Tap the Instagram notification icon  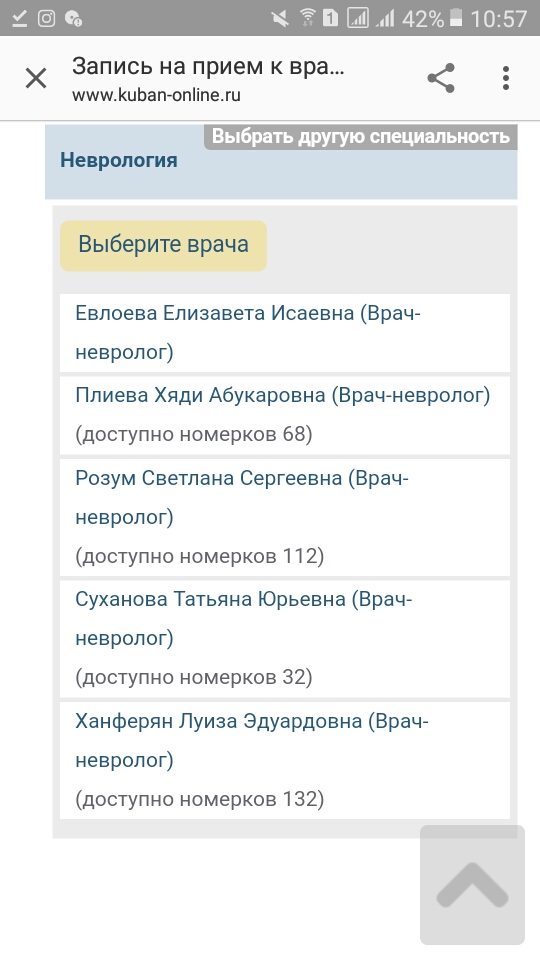tap(47, 18)
